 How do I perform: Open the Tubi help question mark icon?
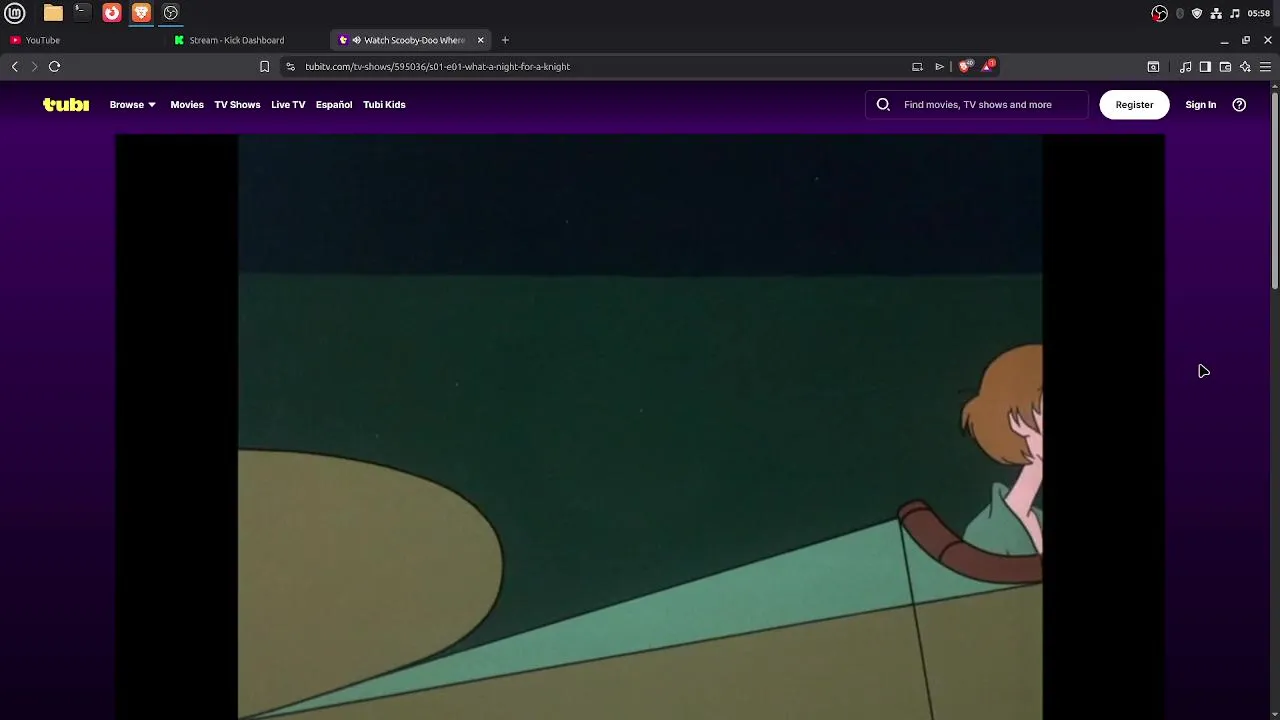coord(1239,104)
